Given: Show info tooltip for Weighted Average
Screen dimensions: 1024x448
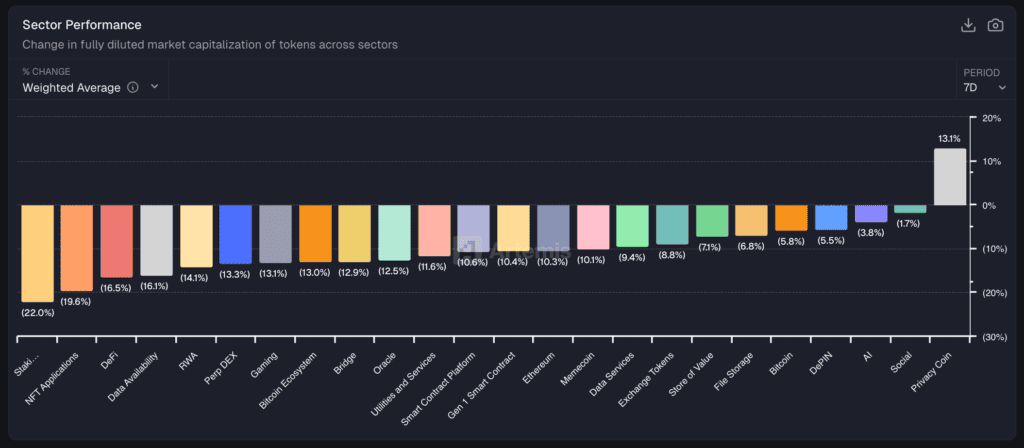Looking at the screenshot, I should (133, 88).
